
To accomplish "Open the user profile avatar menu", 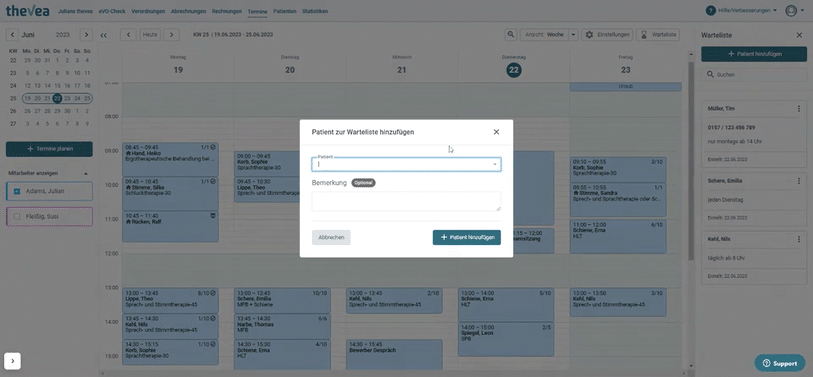I will pos(791,10).
